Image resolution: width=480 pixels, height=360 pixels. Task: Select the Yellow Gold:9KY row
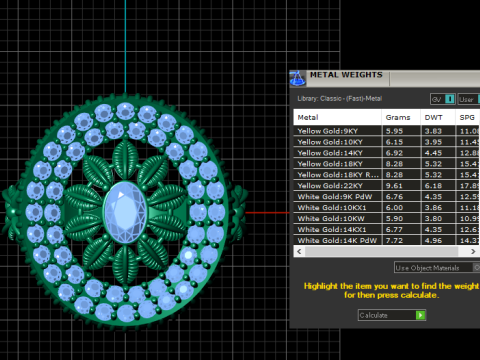coord(387,131)
